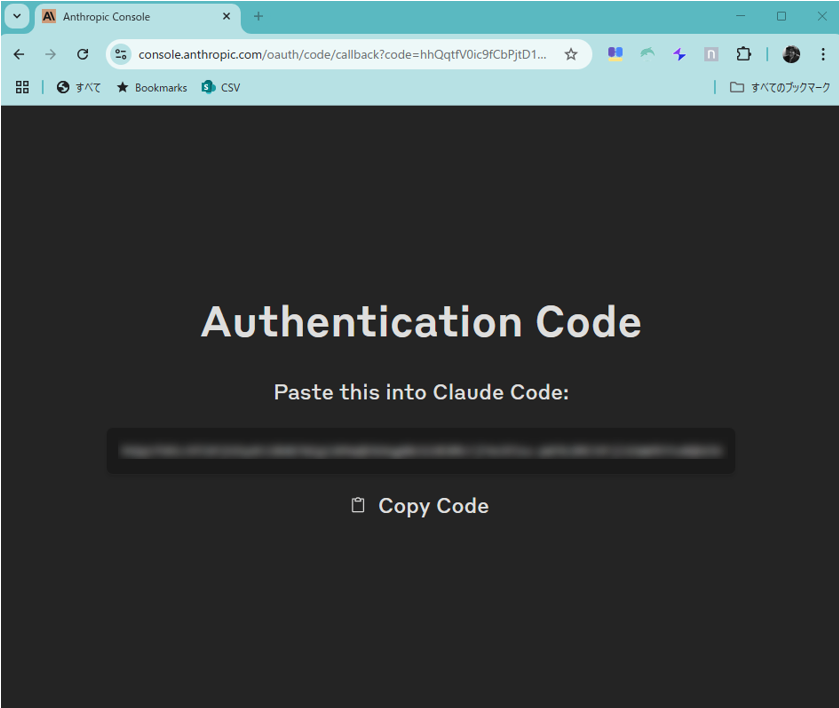Open the gray 'n' extension icon
The width and height of the screenshot is (839, 708).
(711, 54)
